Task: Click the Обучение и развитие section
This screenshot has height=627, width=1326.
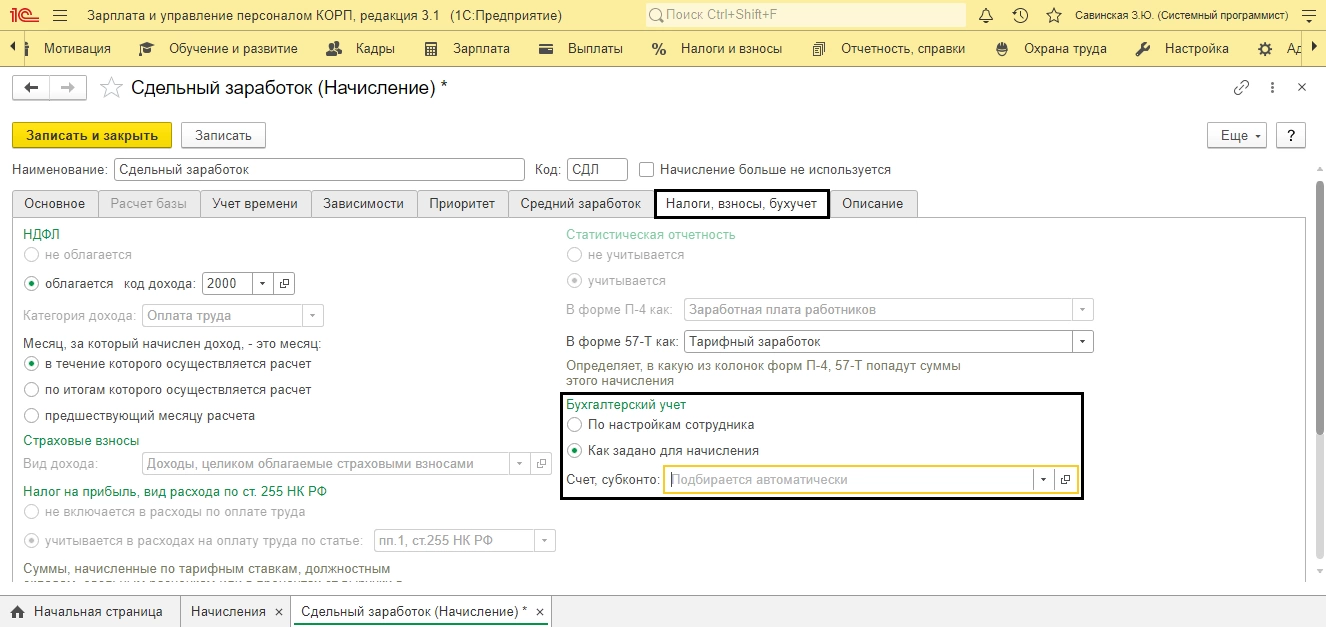Action: click(218, 48)
